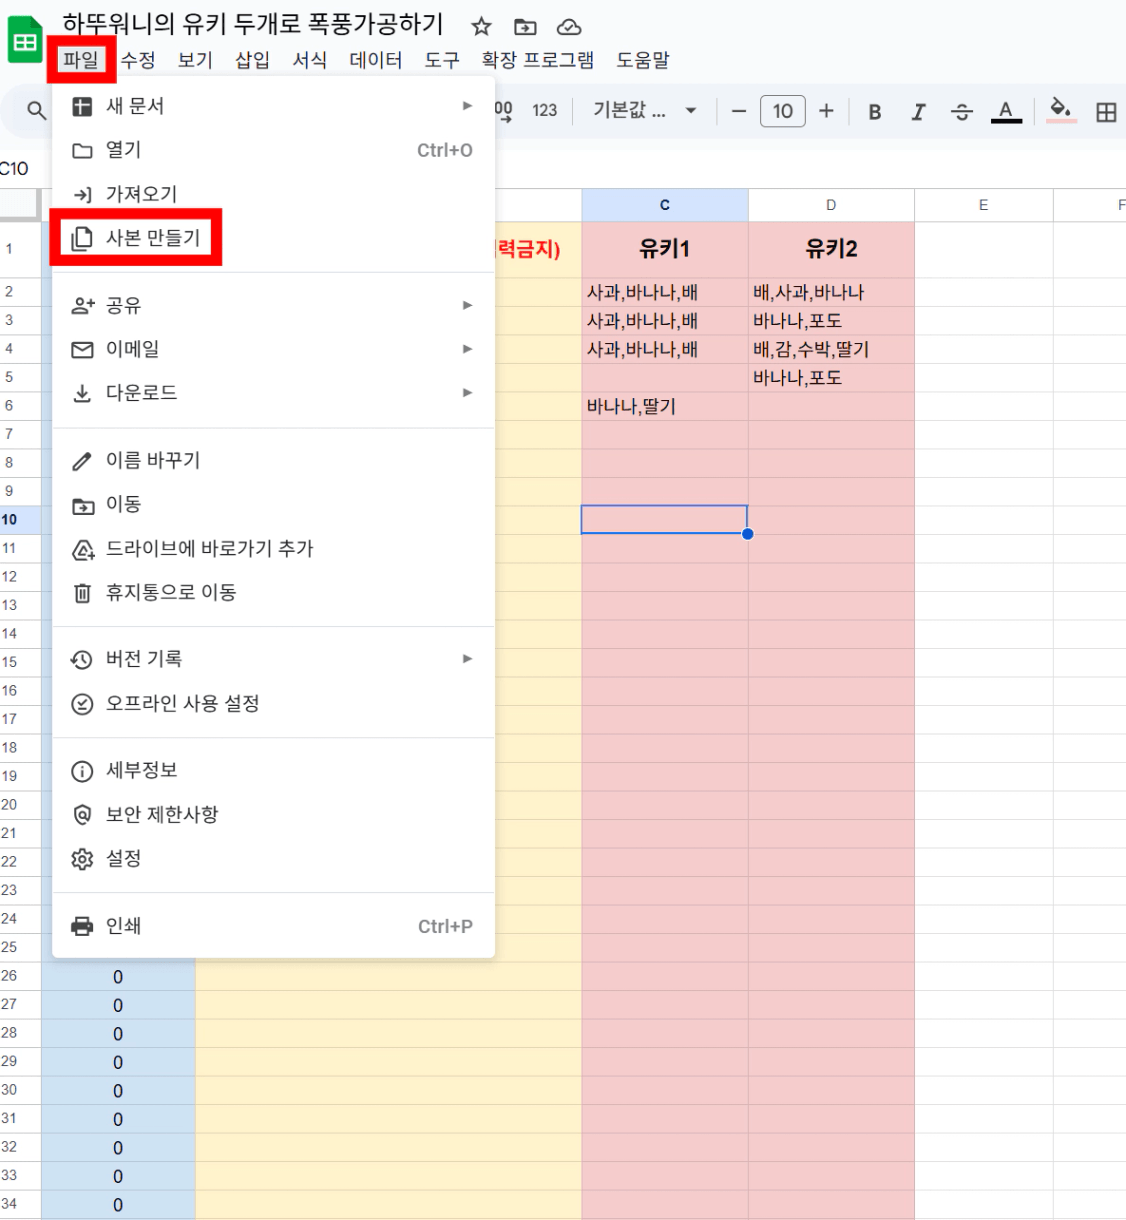
Task: Select column D header
Action: pos(831,205)
